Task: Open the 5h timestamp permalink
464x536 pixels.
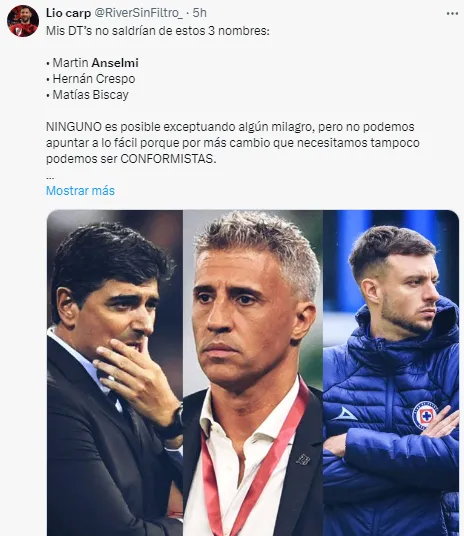Action: pos(200,13)
